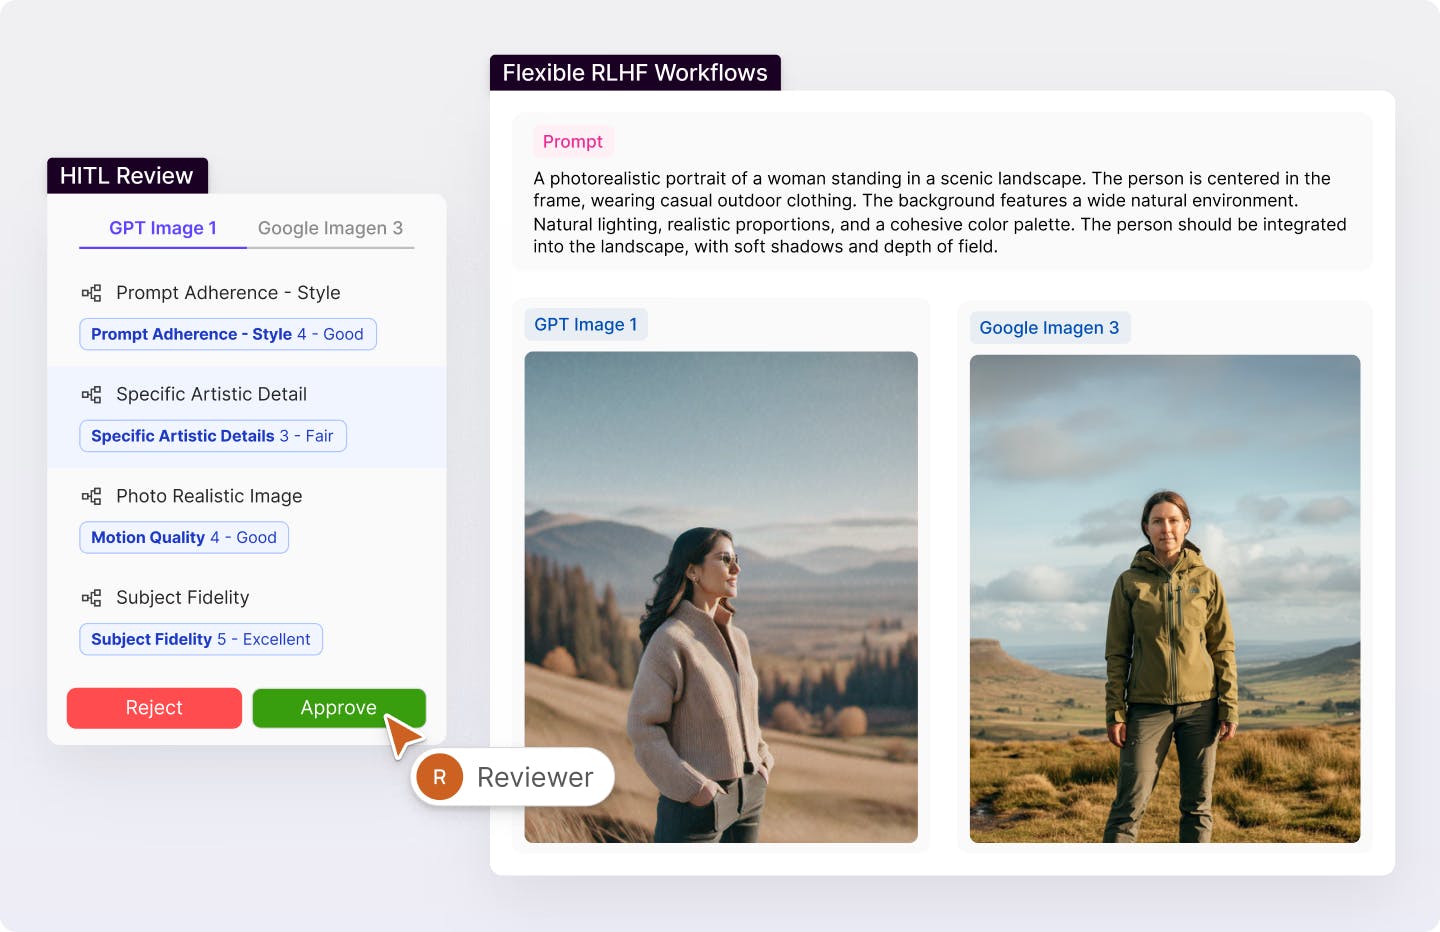Click the Photo Realistic Image heading

(209, 496)
